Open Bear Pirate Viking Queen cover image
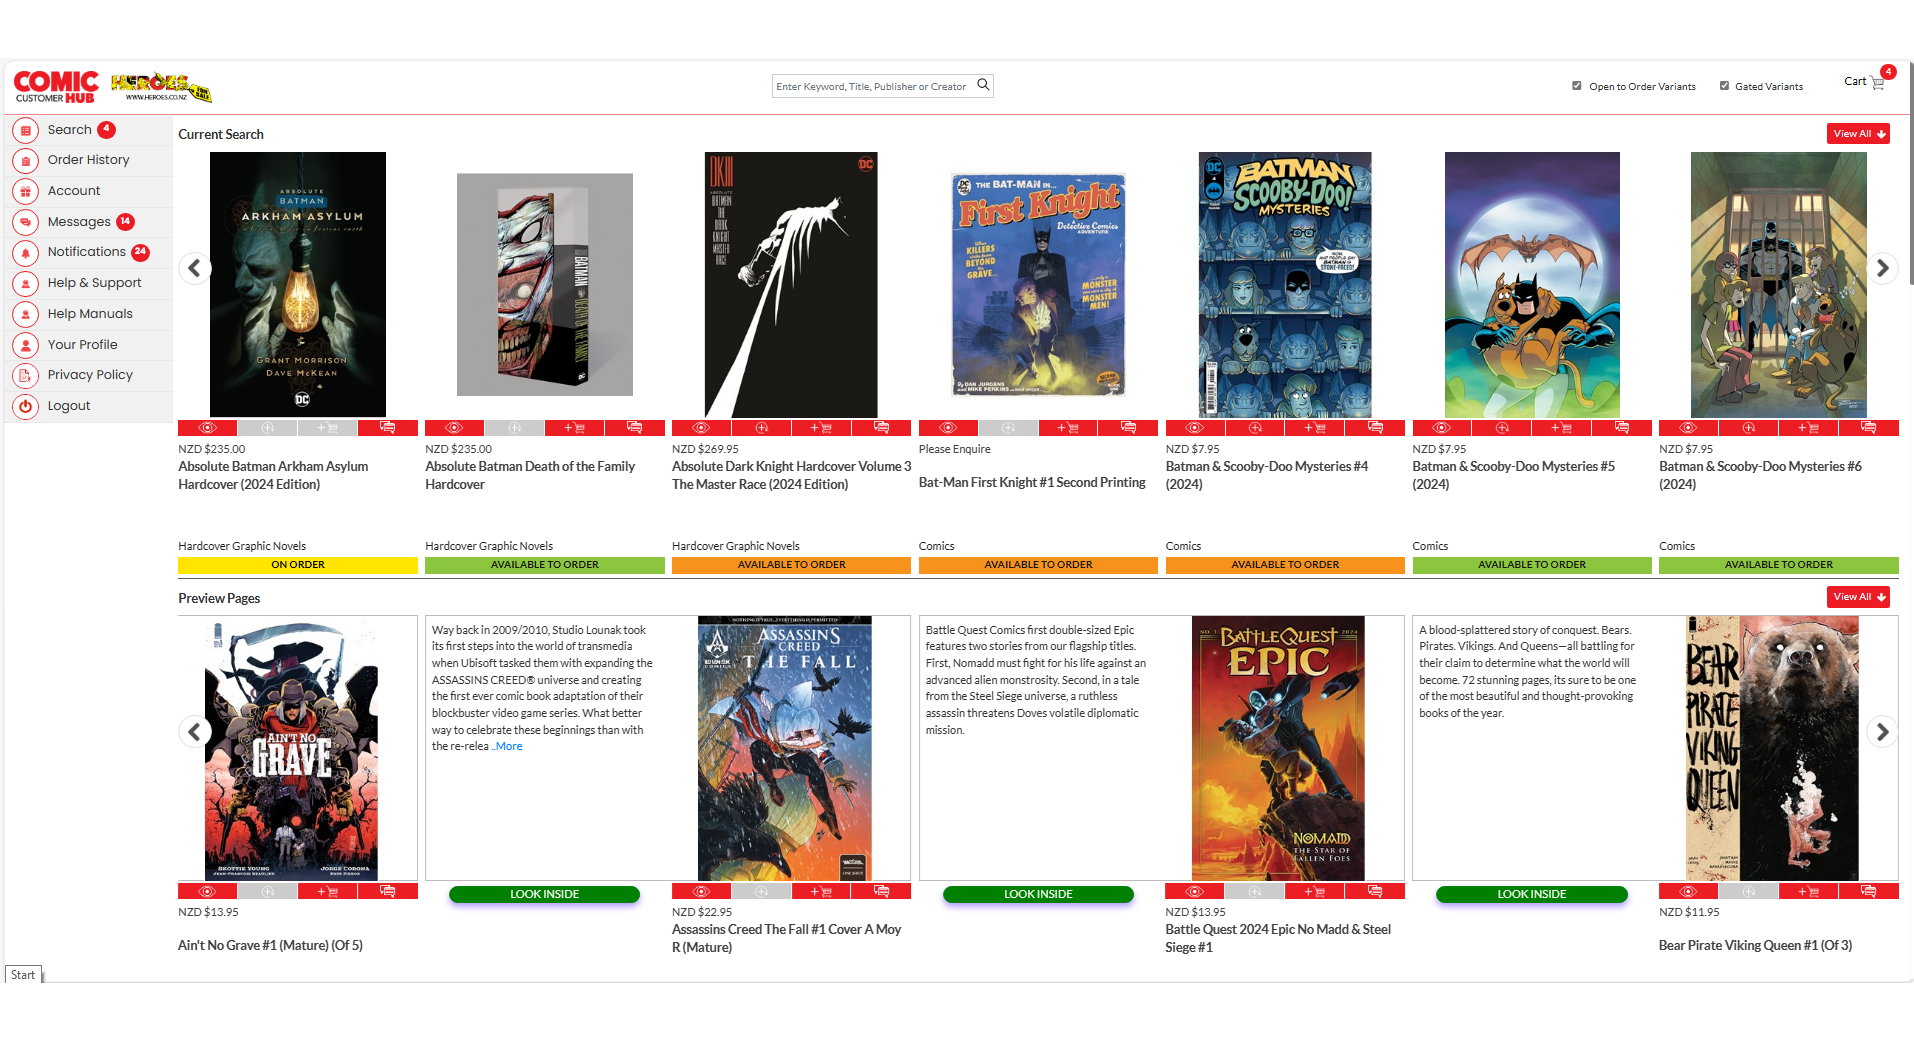 pyautogui.click(x=1772, y=748)
